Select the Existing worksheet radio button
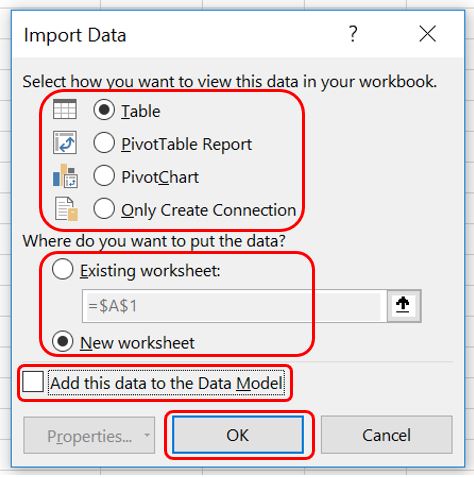 coord(62,269)
